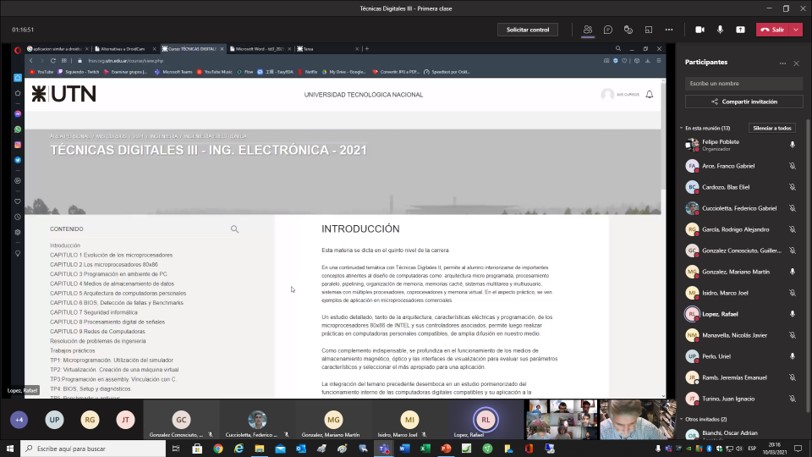Toggle the microphone in the meeting toolbar
The height and width of the screenshot is (457, 812).
click(x=720, y=30)
